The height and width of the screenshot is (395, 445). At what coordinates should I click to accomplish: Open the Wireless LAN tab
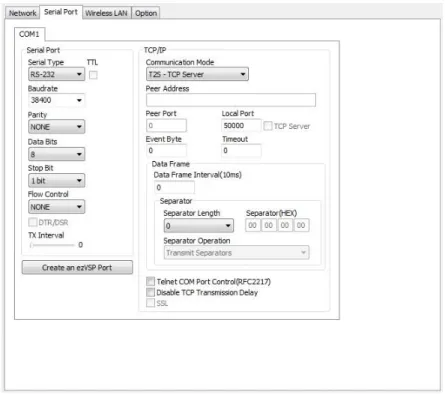tap(106, 13)
